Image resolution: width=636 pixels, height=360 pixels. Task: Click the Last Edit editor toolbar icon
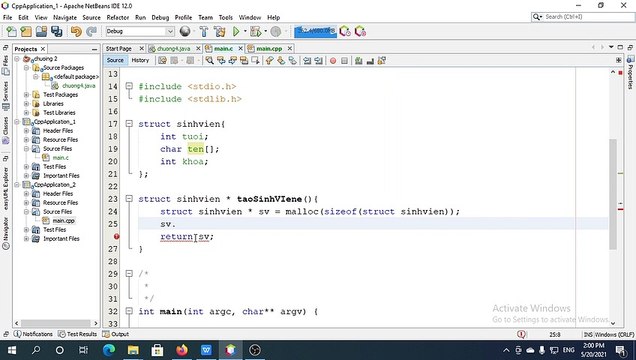point(162,60)
